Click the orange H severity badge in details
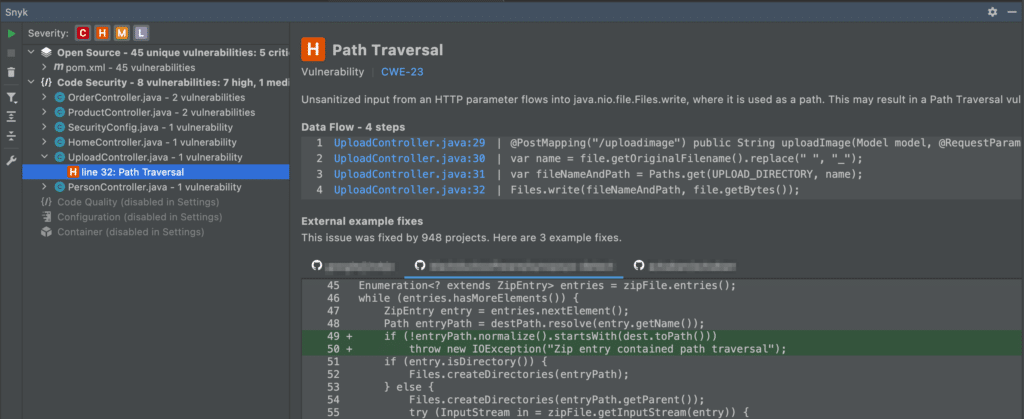Viewport: 1024px width, 419px height. pos(313,50)
